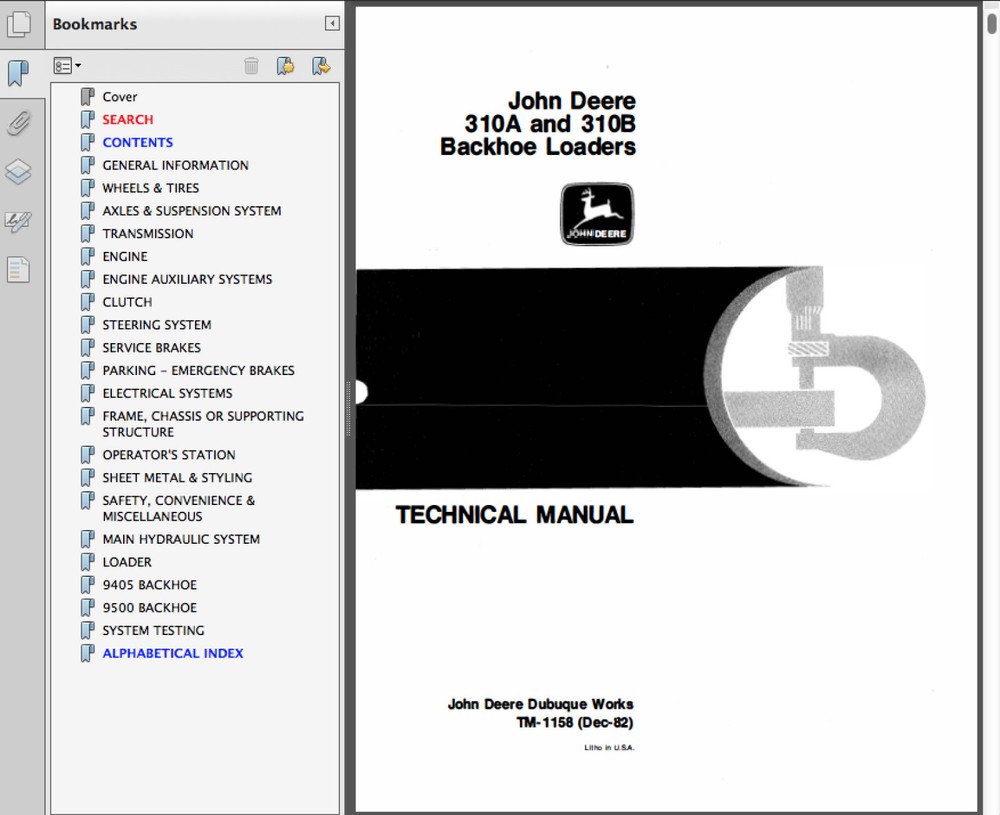Viewport: 1000px width, 815px height.
Task: Click the bookmark icon beside ENGINE
Action: coord(87,256)
